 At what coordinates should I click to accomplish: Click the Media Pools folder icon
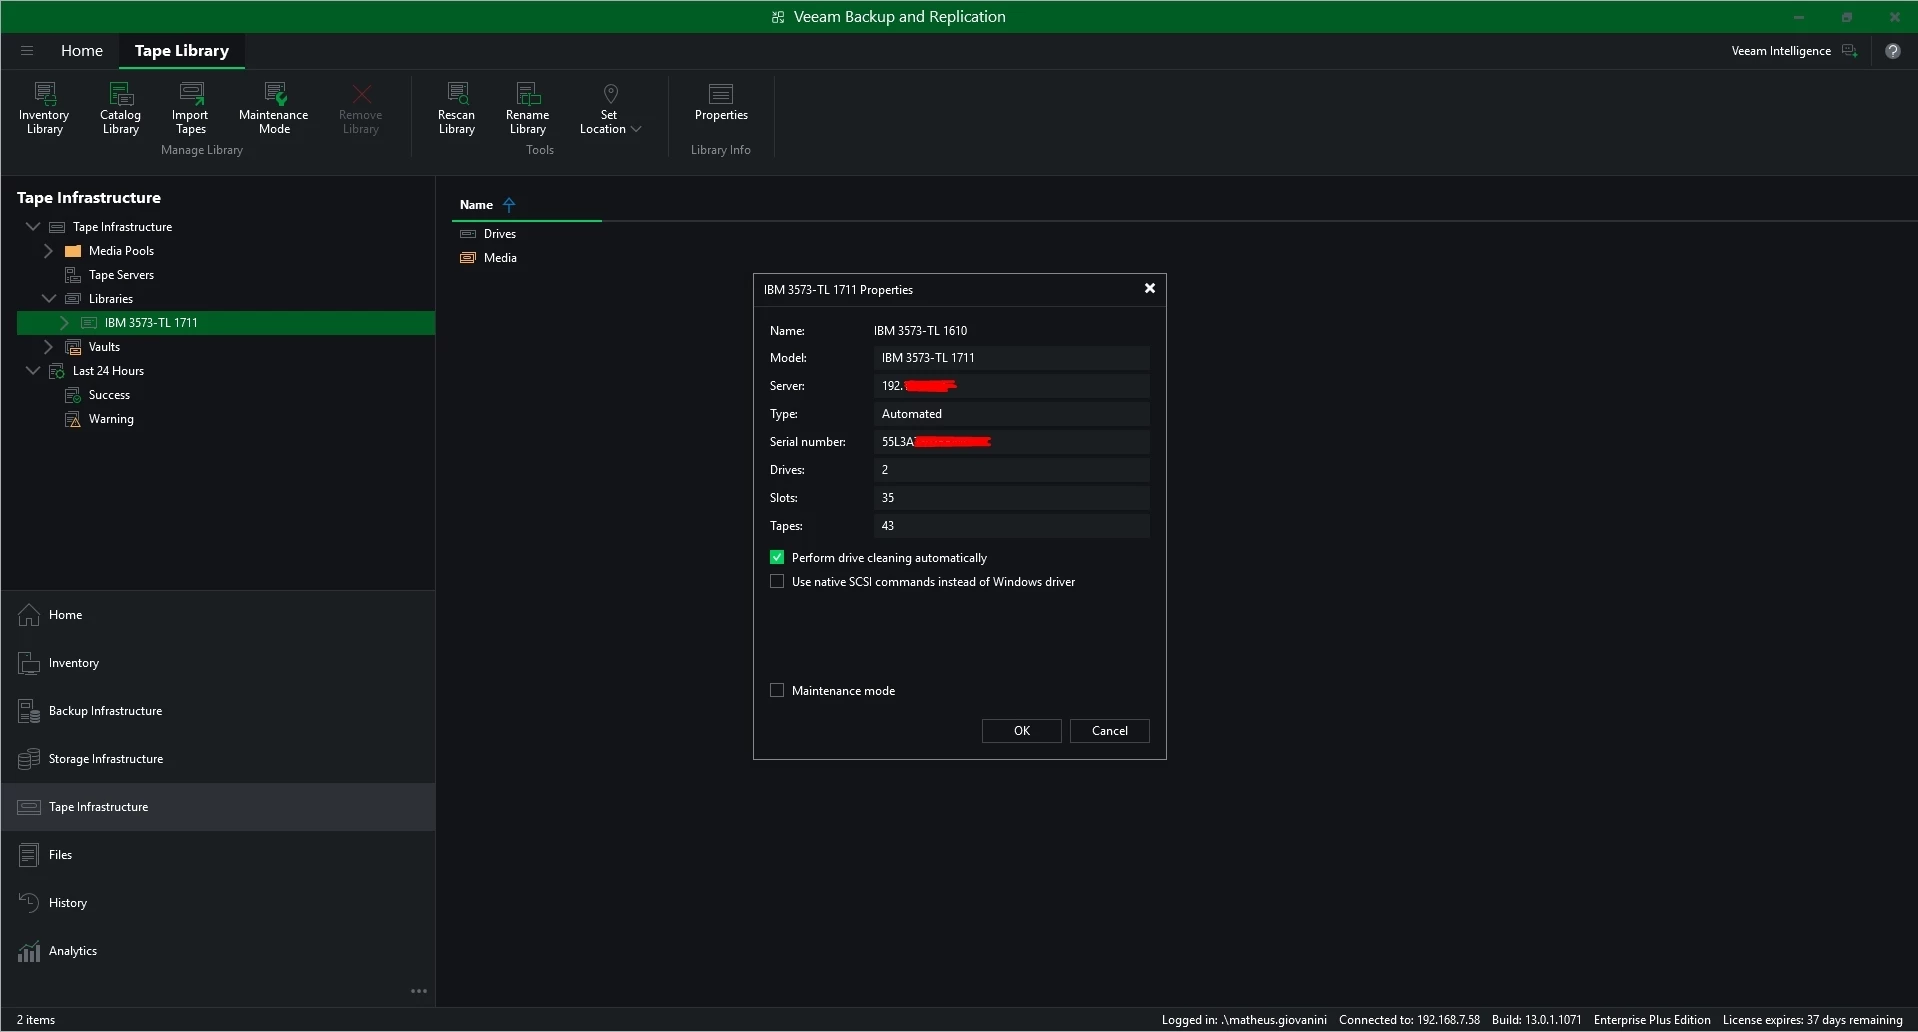click(73, 251)
